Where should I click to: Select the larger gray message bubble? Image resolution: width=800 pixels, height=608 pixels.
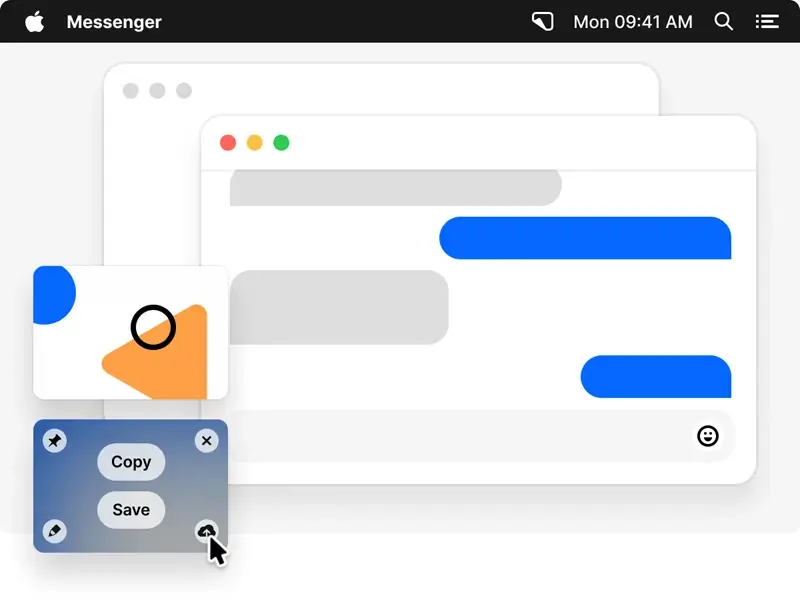339,307
